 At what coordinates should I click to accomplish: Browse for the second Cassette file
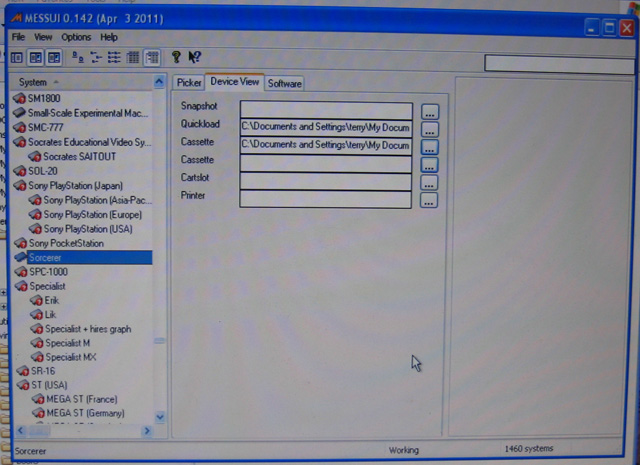point(429,165)
